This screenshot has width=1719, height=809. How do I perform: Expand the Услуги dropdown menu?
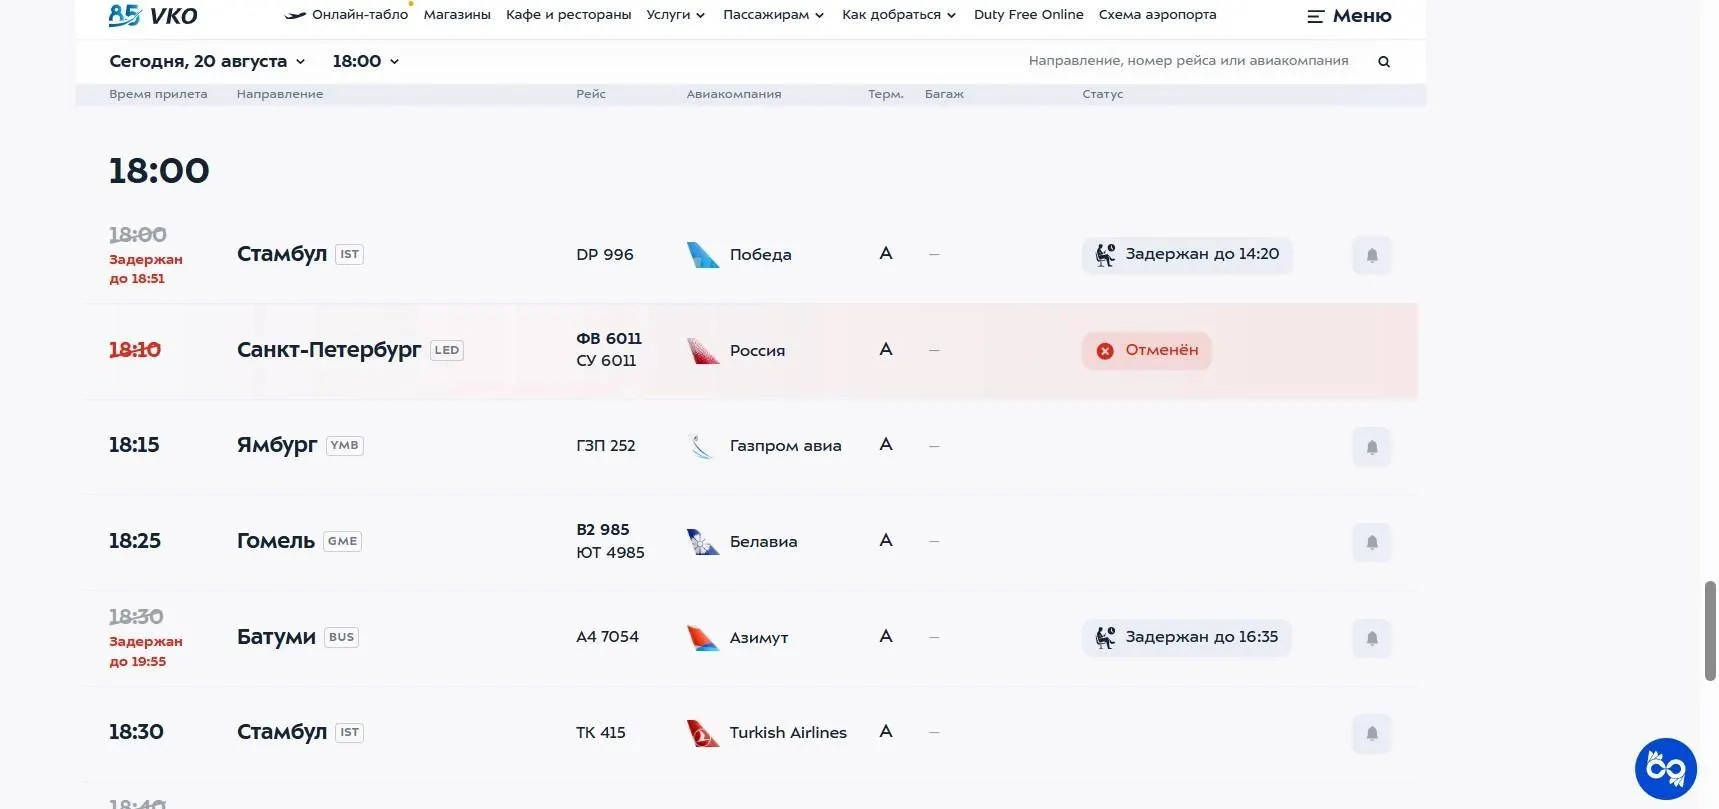(x=676, y=15)
